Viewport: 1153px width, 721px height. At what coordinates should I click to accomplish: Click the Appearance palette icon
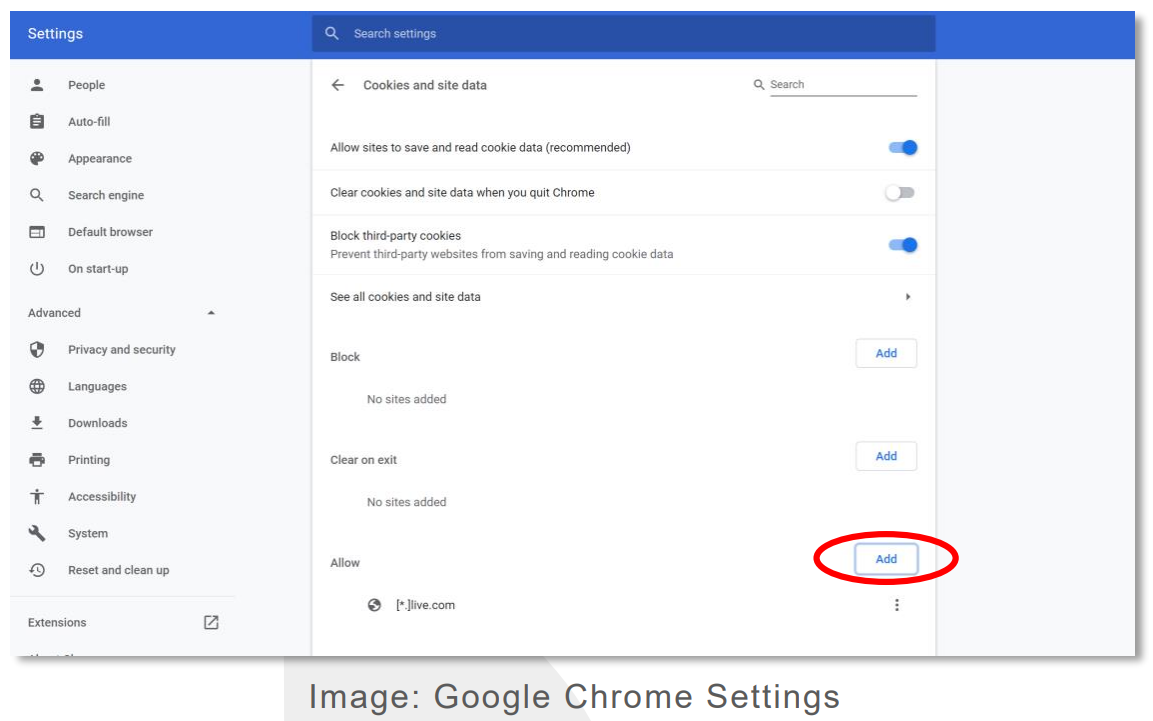pos(37,158)
